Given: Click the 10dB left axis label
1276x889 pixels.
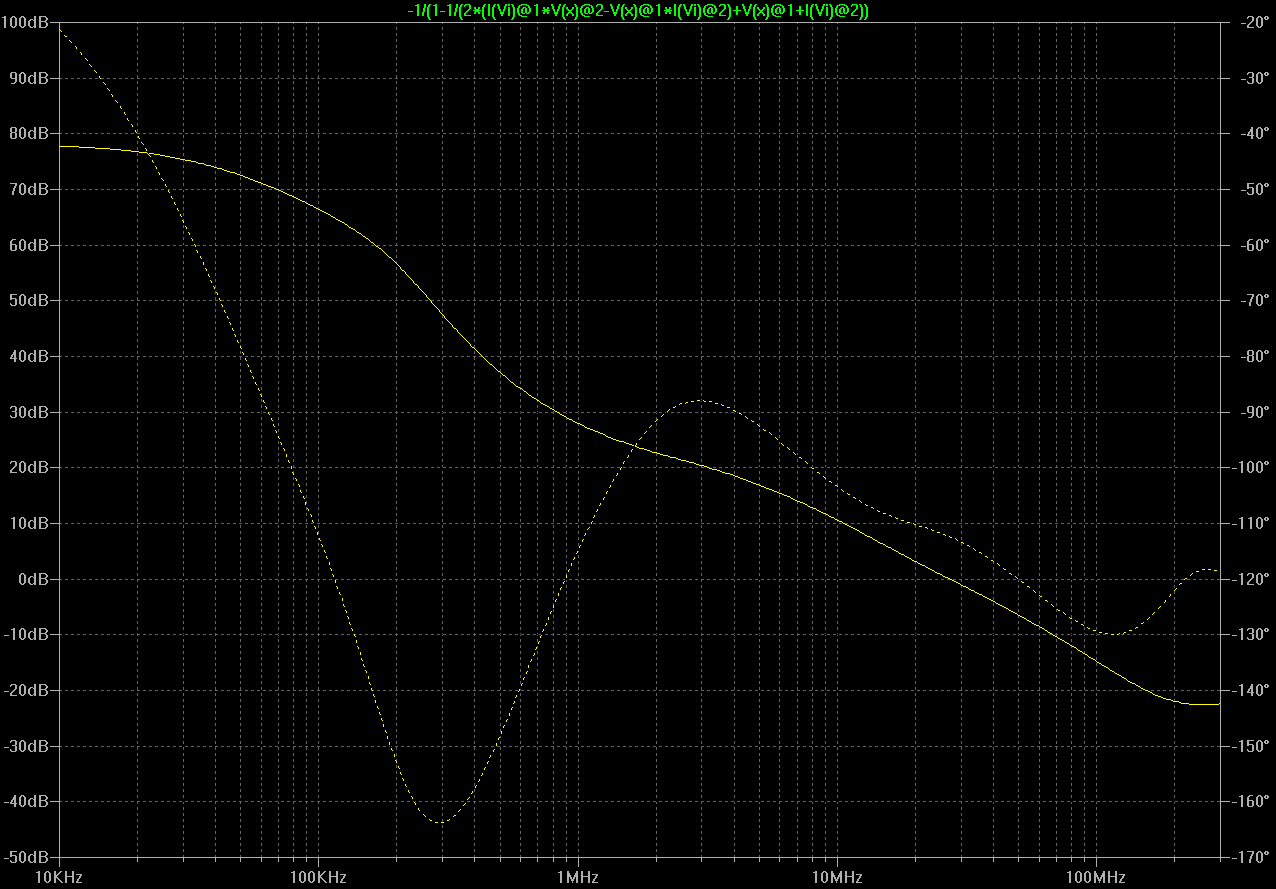Looking at the screenshot, I should 30,523.
